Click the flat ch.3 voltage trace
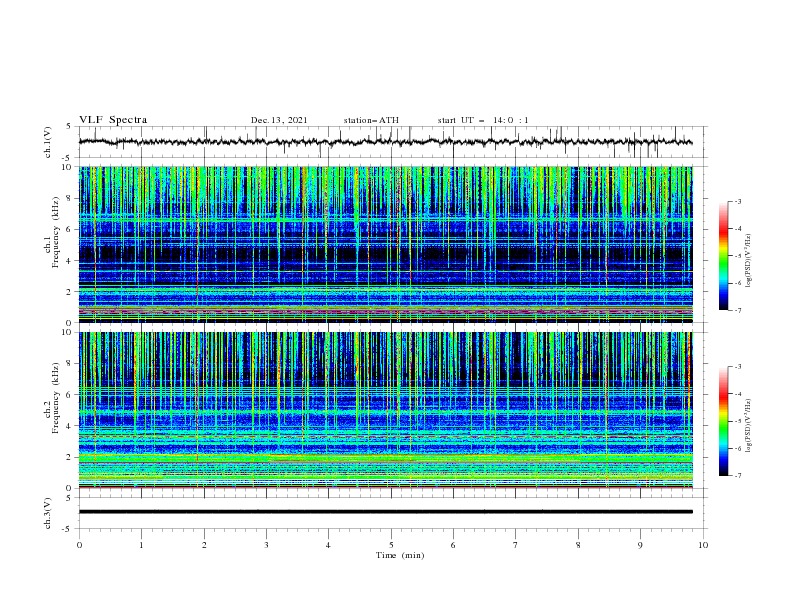792x612 pixels. point(386,512)
